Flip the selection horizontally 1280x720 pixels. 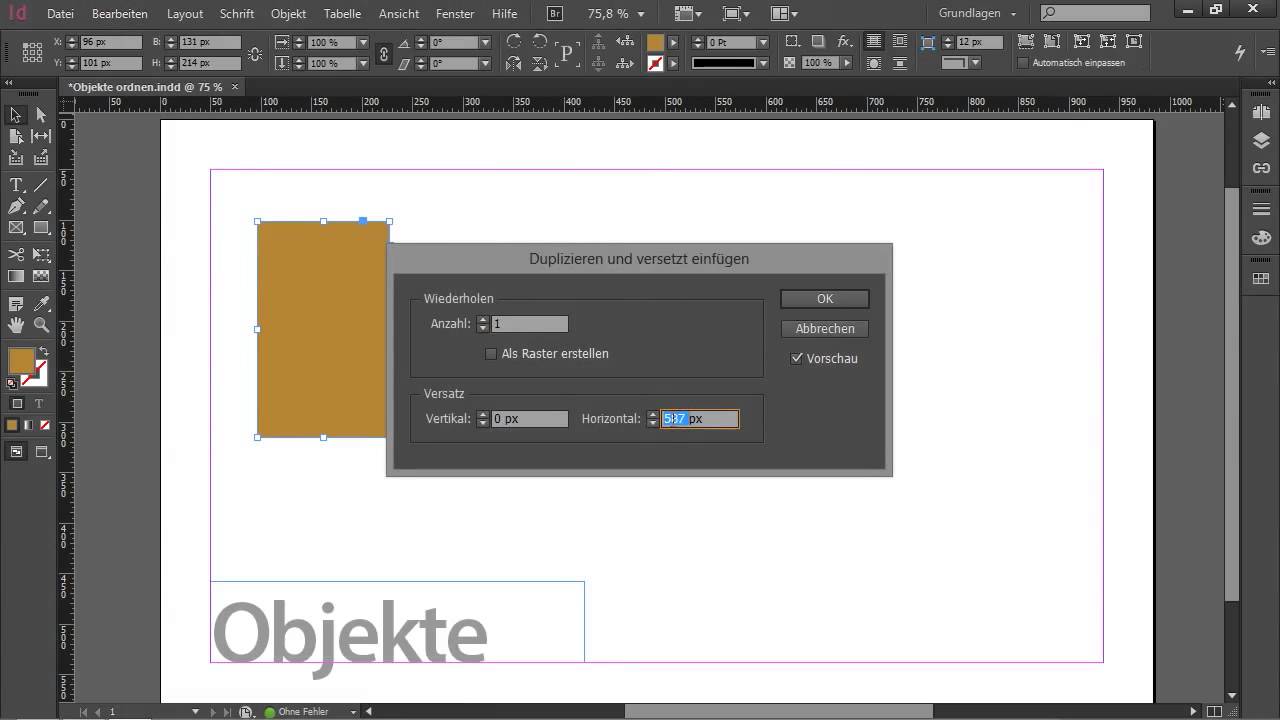tap(513, 64)
